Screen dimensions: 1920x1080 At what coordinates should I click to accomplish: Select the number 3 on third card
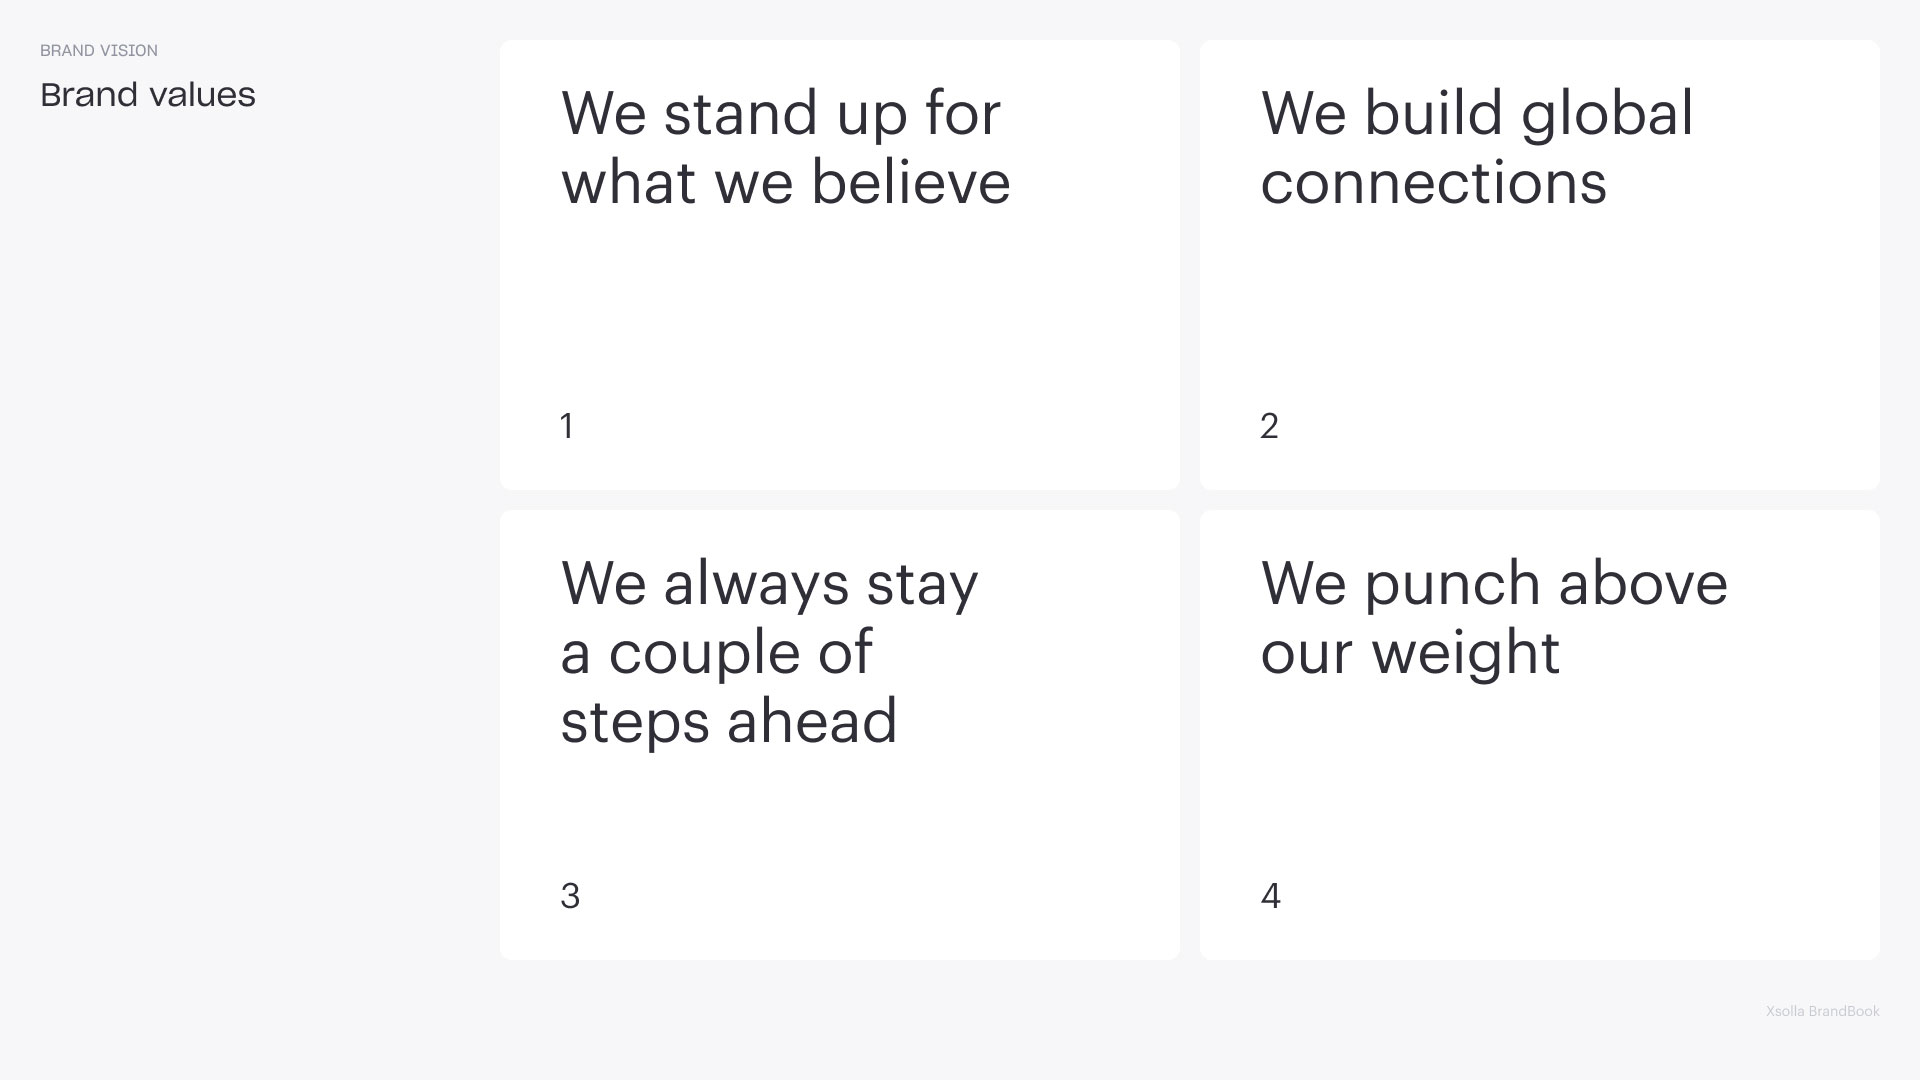tap(570, 897)
